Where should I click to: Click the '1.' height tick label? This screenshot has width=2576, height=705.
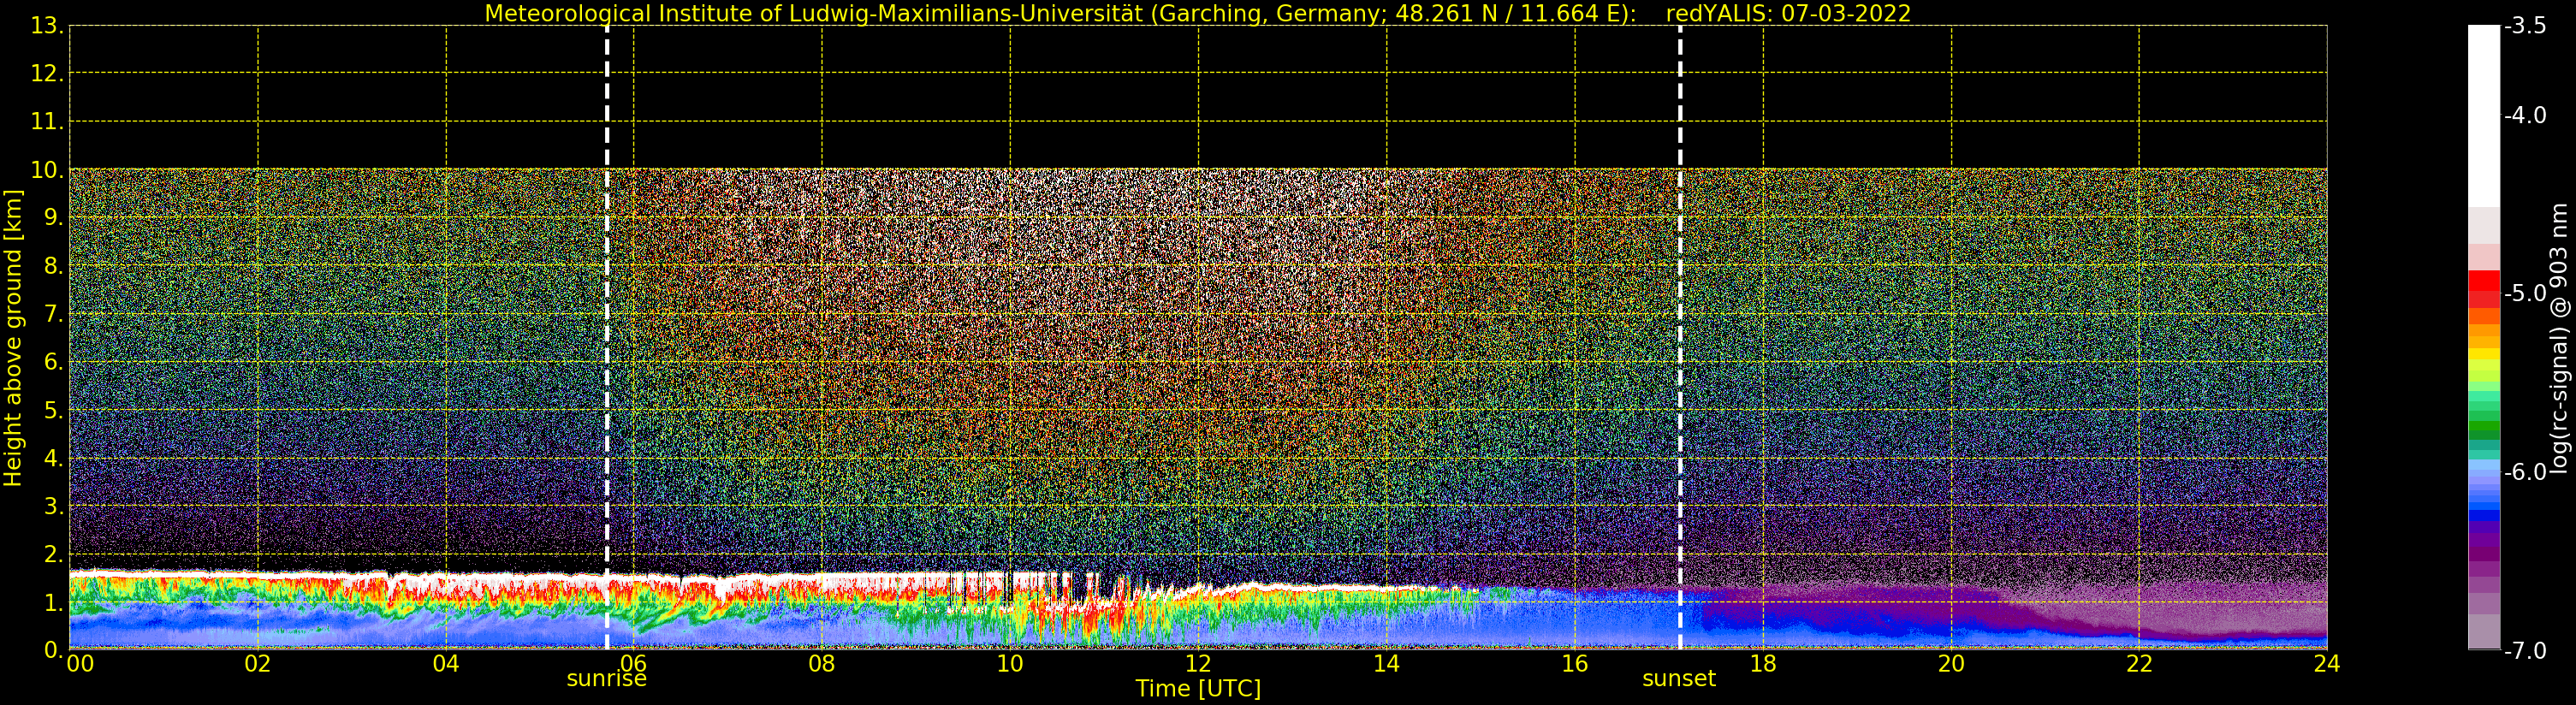point(53,602)
